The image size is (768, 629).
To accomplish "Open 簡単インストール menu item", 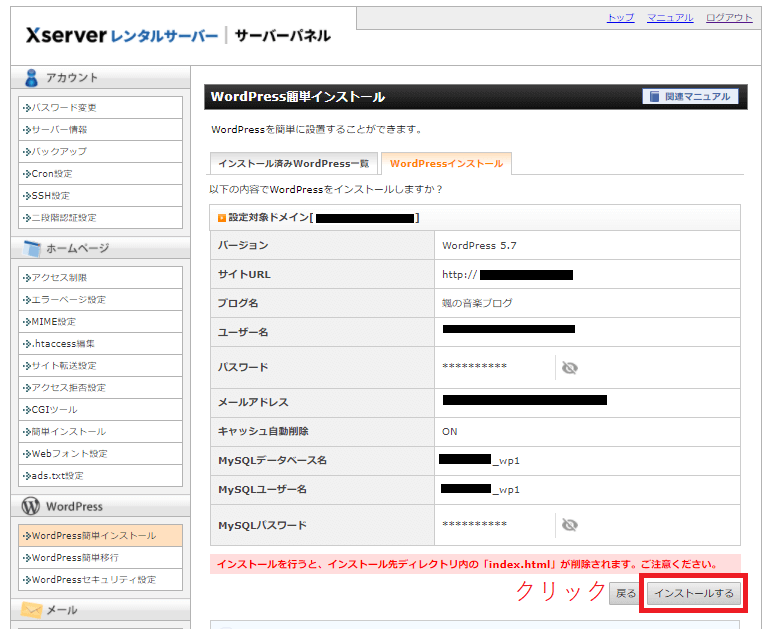I will 100,432.
